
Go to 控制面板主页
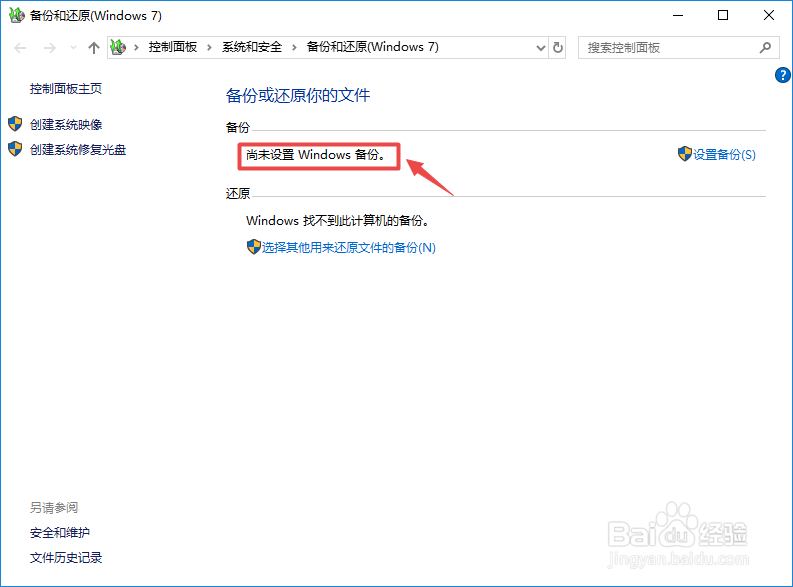tap(66, 89)
